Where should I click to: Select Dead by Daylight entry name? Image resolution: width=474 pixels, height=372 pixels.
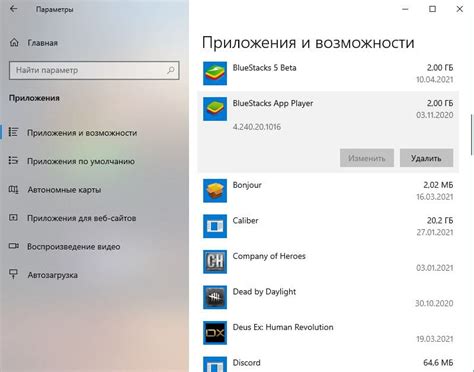(264, 292)
